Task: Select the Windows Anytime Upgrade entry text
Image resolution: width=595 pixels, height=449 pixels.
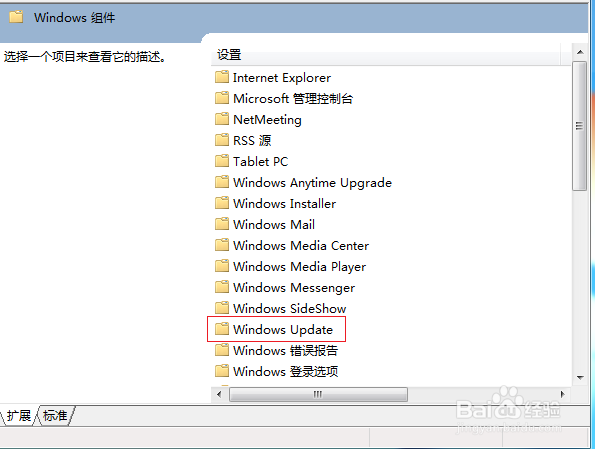Action: (312, 183)
